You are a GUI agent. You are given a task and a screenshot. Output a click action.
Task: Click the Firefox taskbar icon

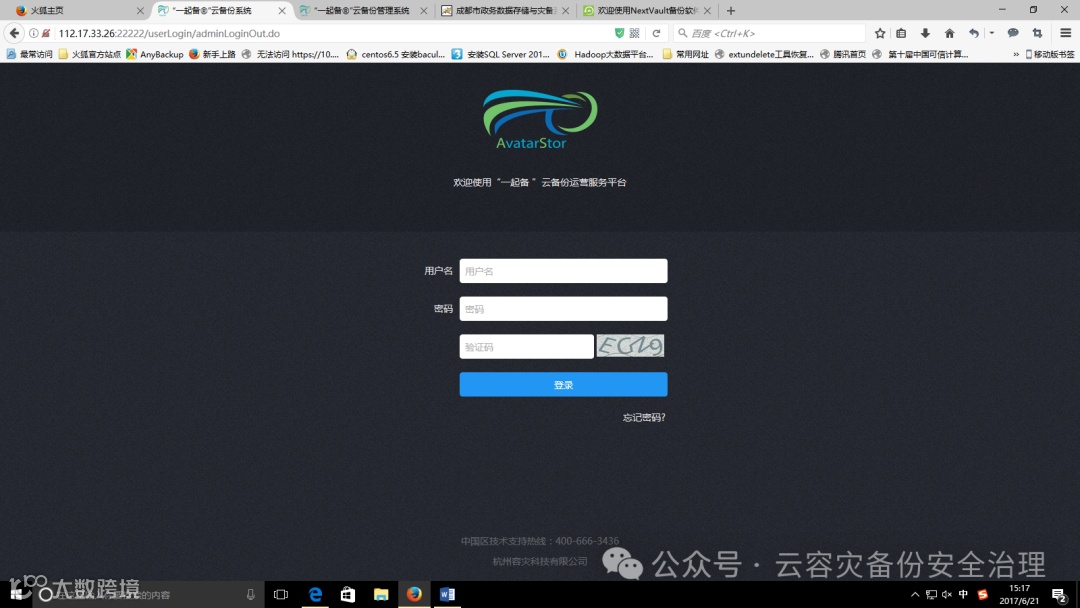pyautogui.click(x=414, y=594)
